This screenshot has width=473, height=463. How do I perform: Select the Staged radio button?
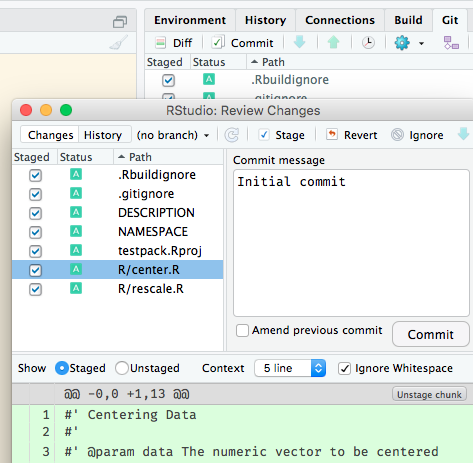(x=62, y=368)
